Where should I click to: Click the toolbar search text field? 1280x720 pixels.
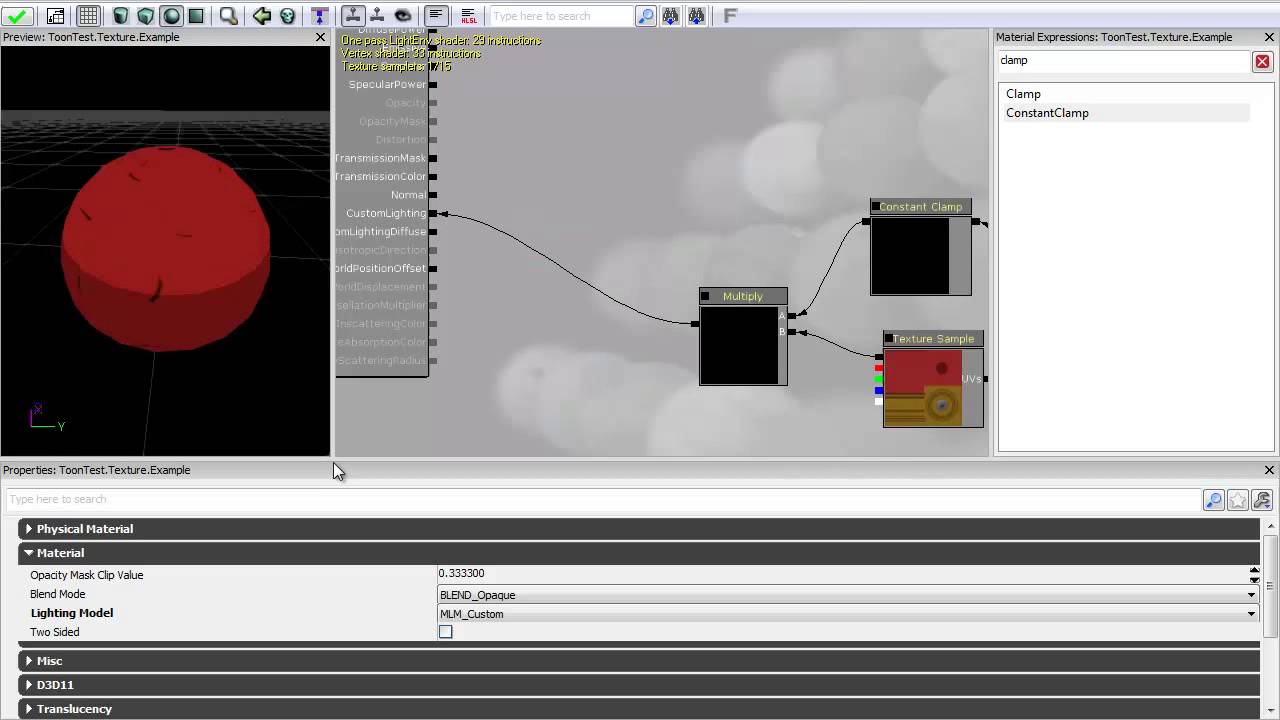(x=562, y=16)
